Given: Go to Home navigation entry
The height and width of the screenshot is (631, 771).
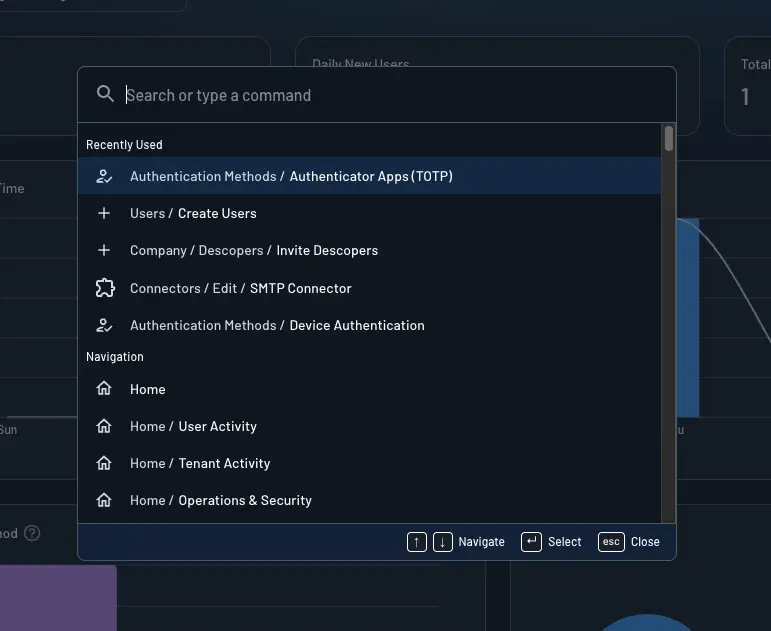Looking at the screenshot, I should coord(369,389).
